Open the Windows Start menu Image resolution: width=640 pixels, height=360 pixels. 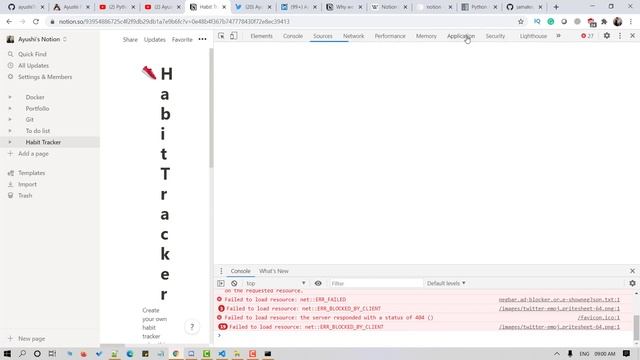point(7,354)
